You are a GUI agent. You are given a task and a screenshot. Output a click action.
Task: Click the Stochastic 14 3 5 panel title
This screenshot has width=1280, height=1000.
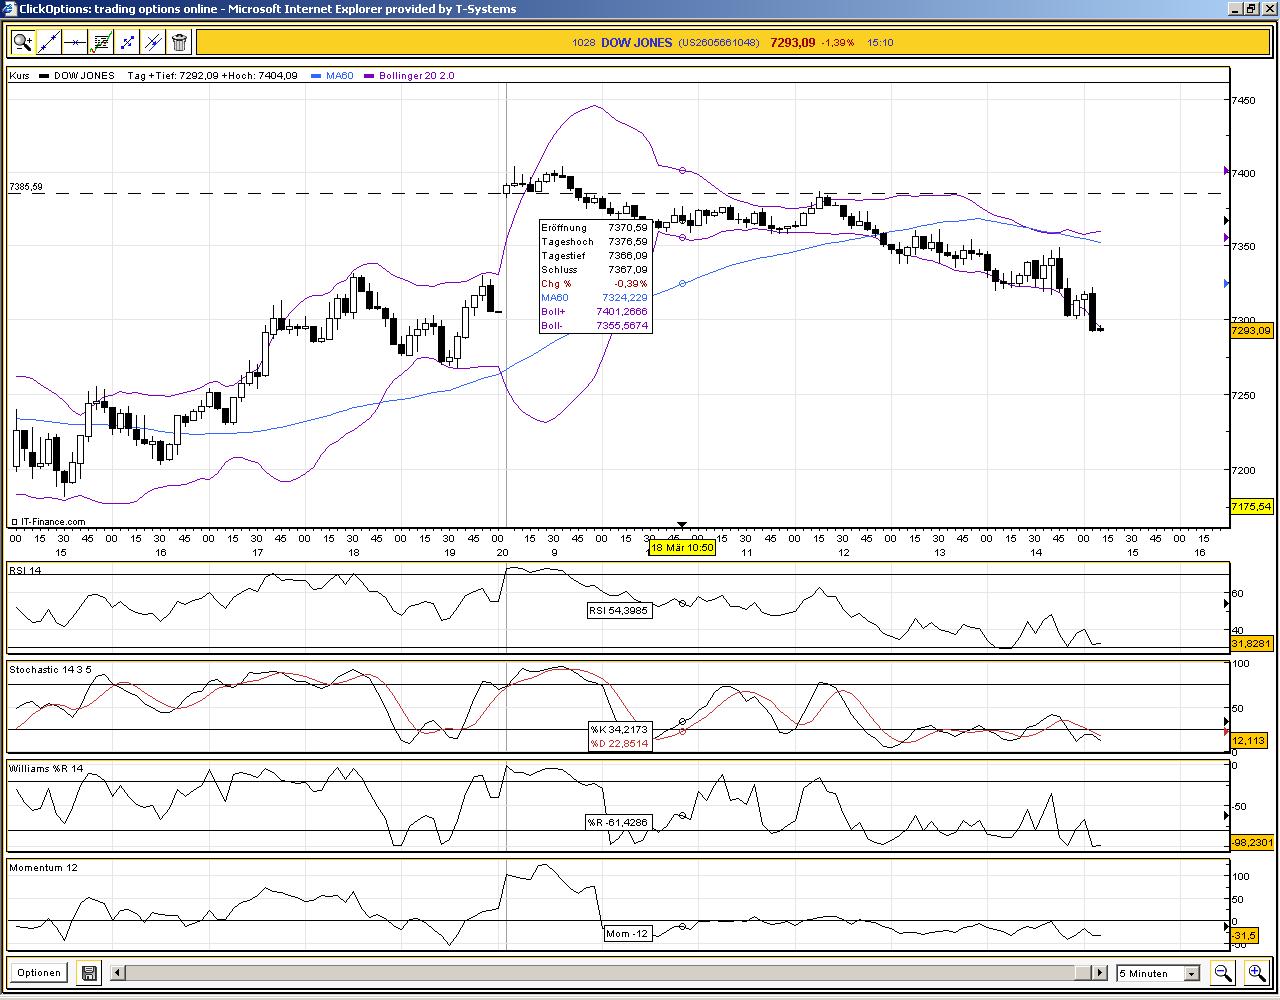coord(50,669)
